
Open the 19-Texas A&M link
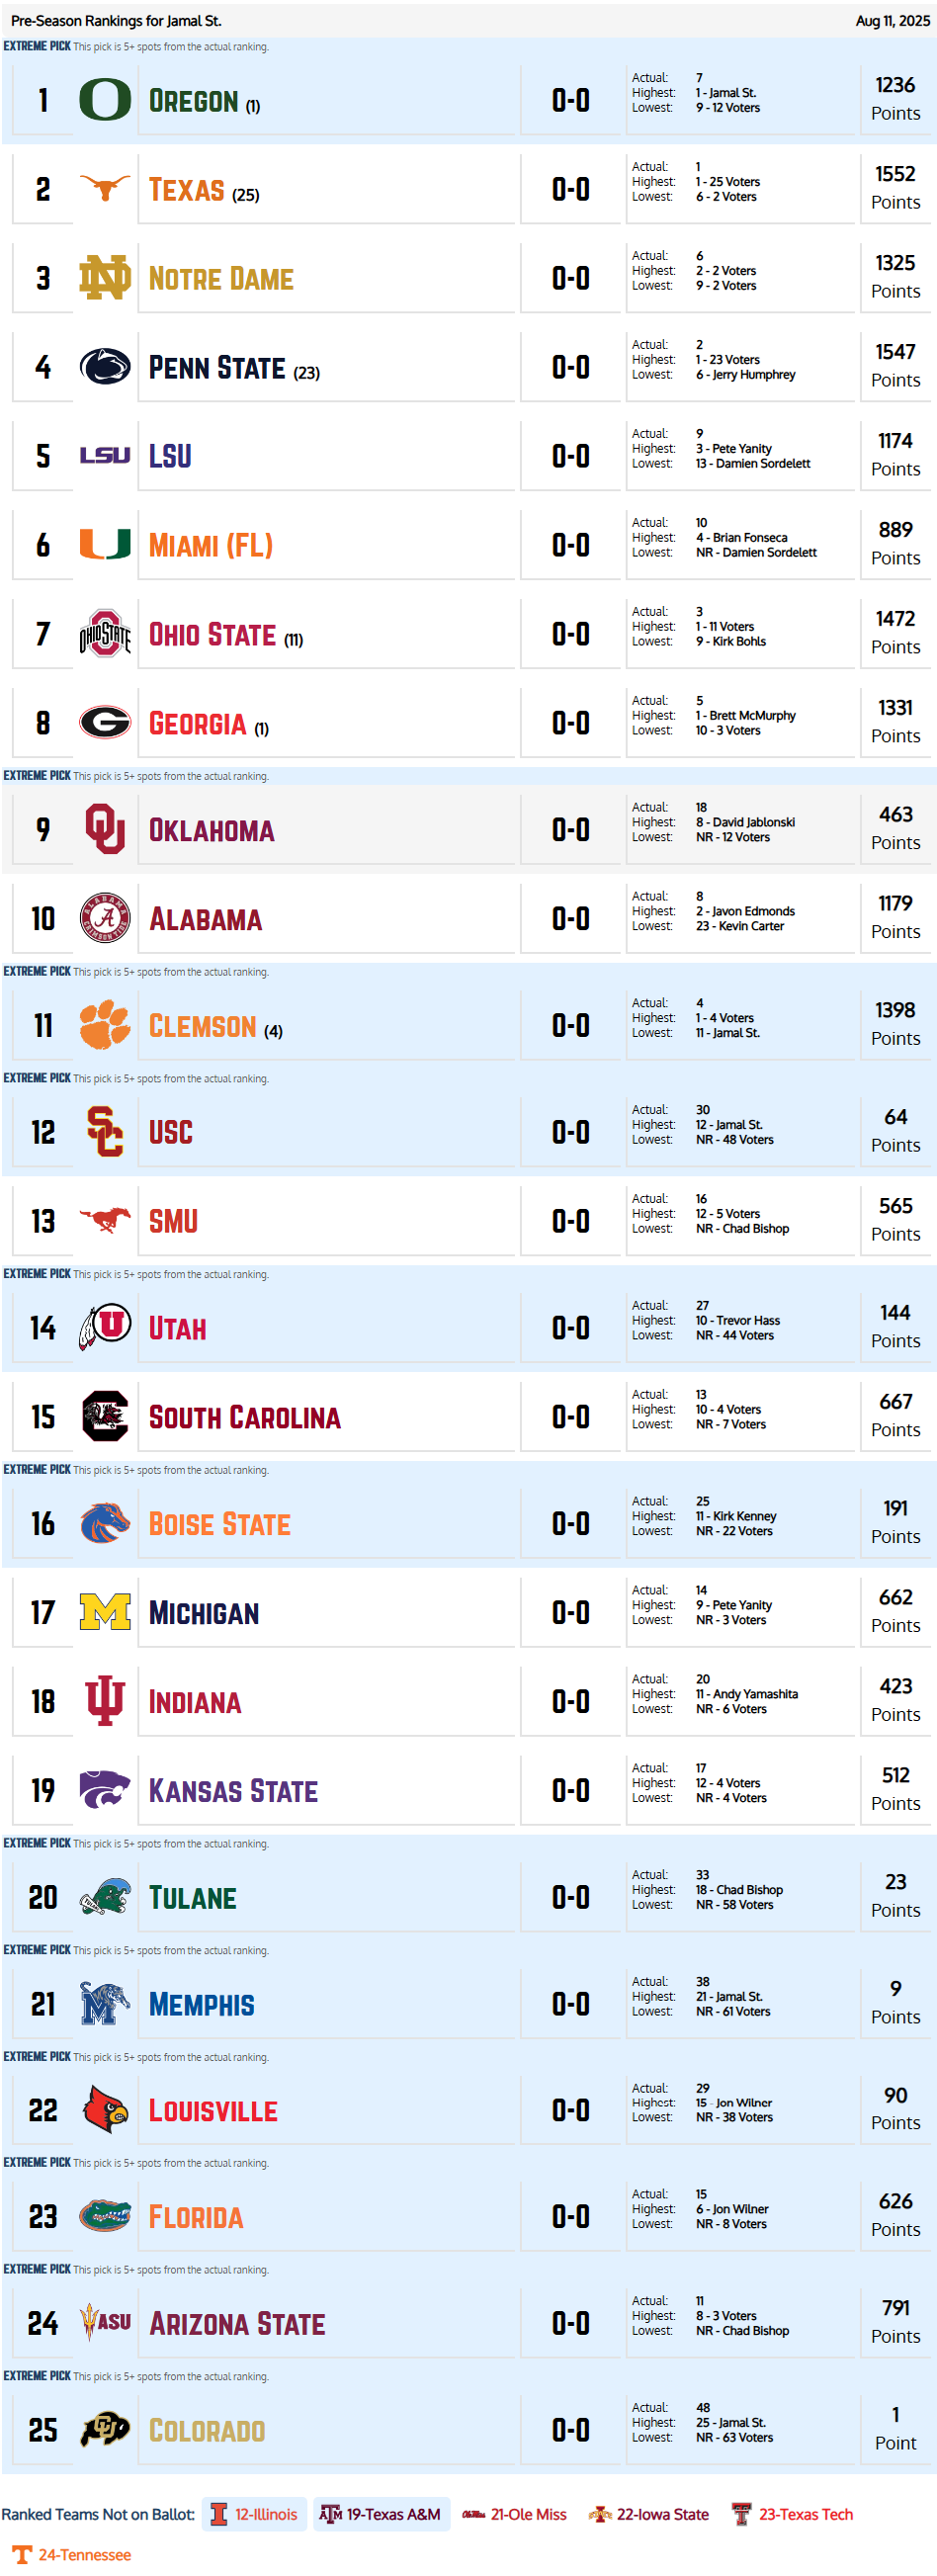tap(381, 2514)
